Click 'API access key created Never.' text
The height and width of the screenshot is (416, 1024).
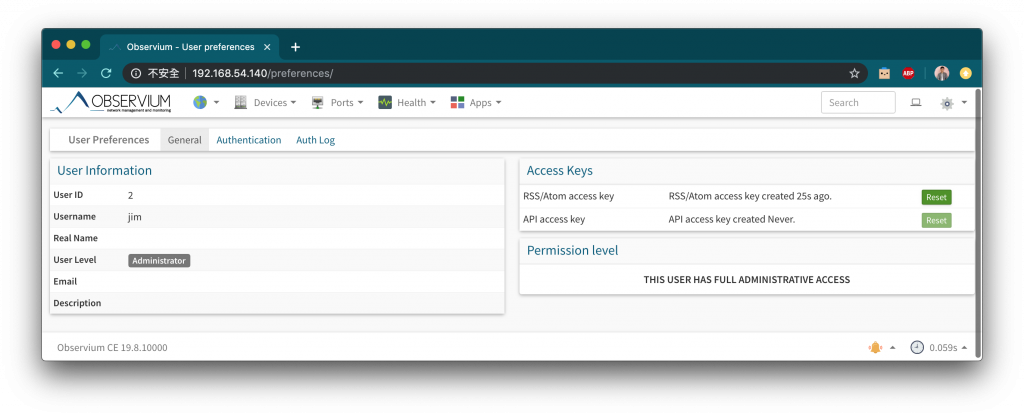[731, 219]
